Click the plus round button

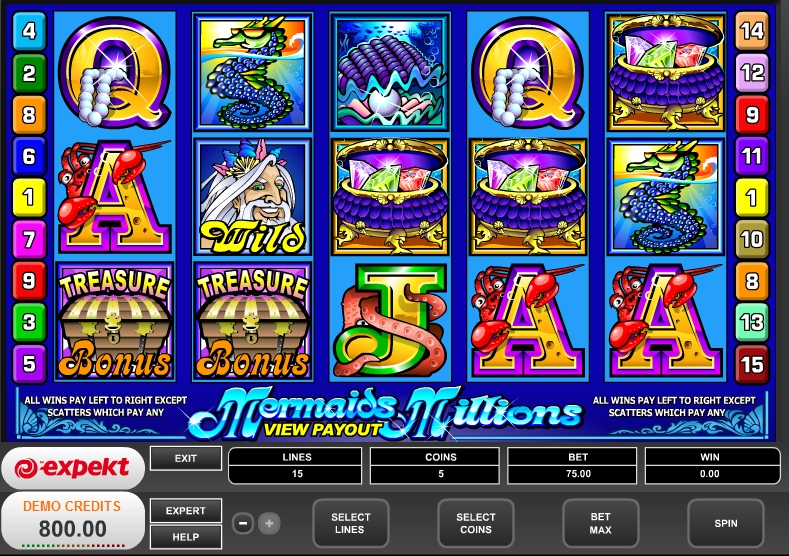click(x=269, y=523)
